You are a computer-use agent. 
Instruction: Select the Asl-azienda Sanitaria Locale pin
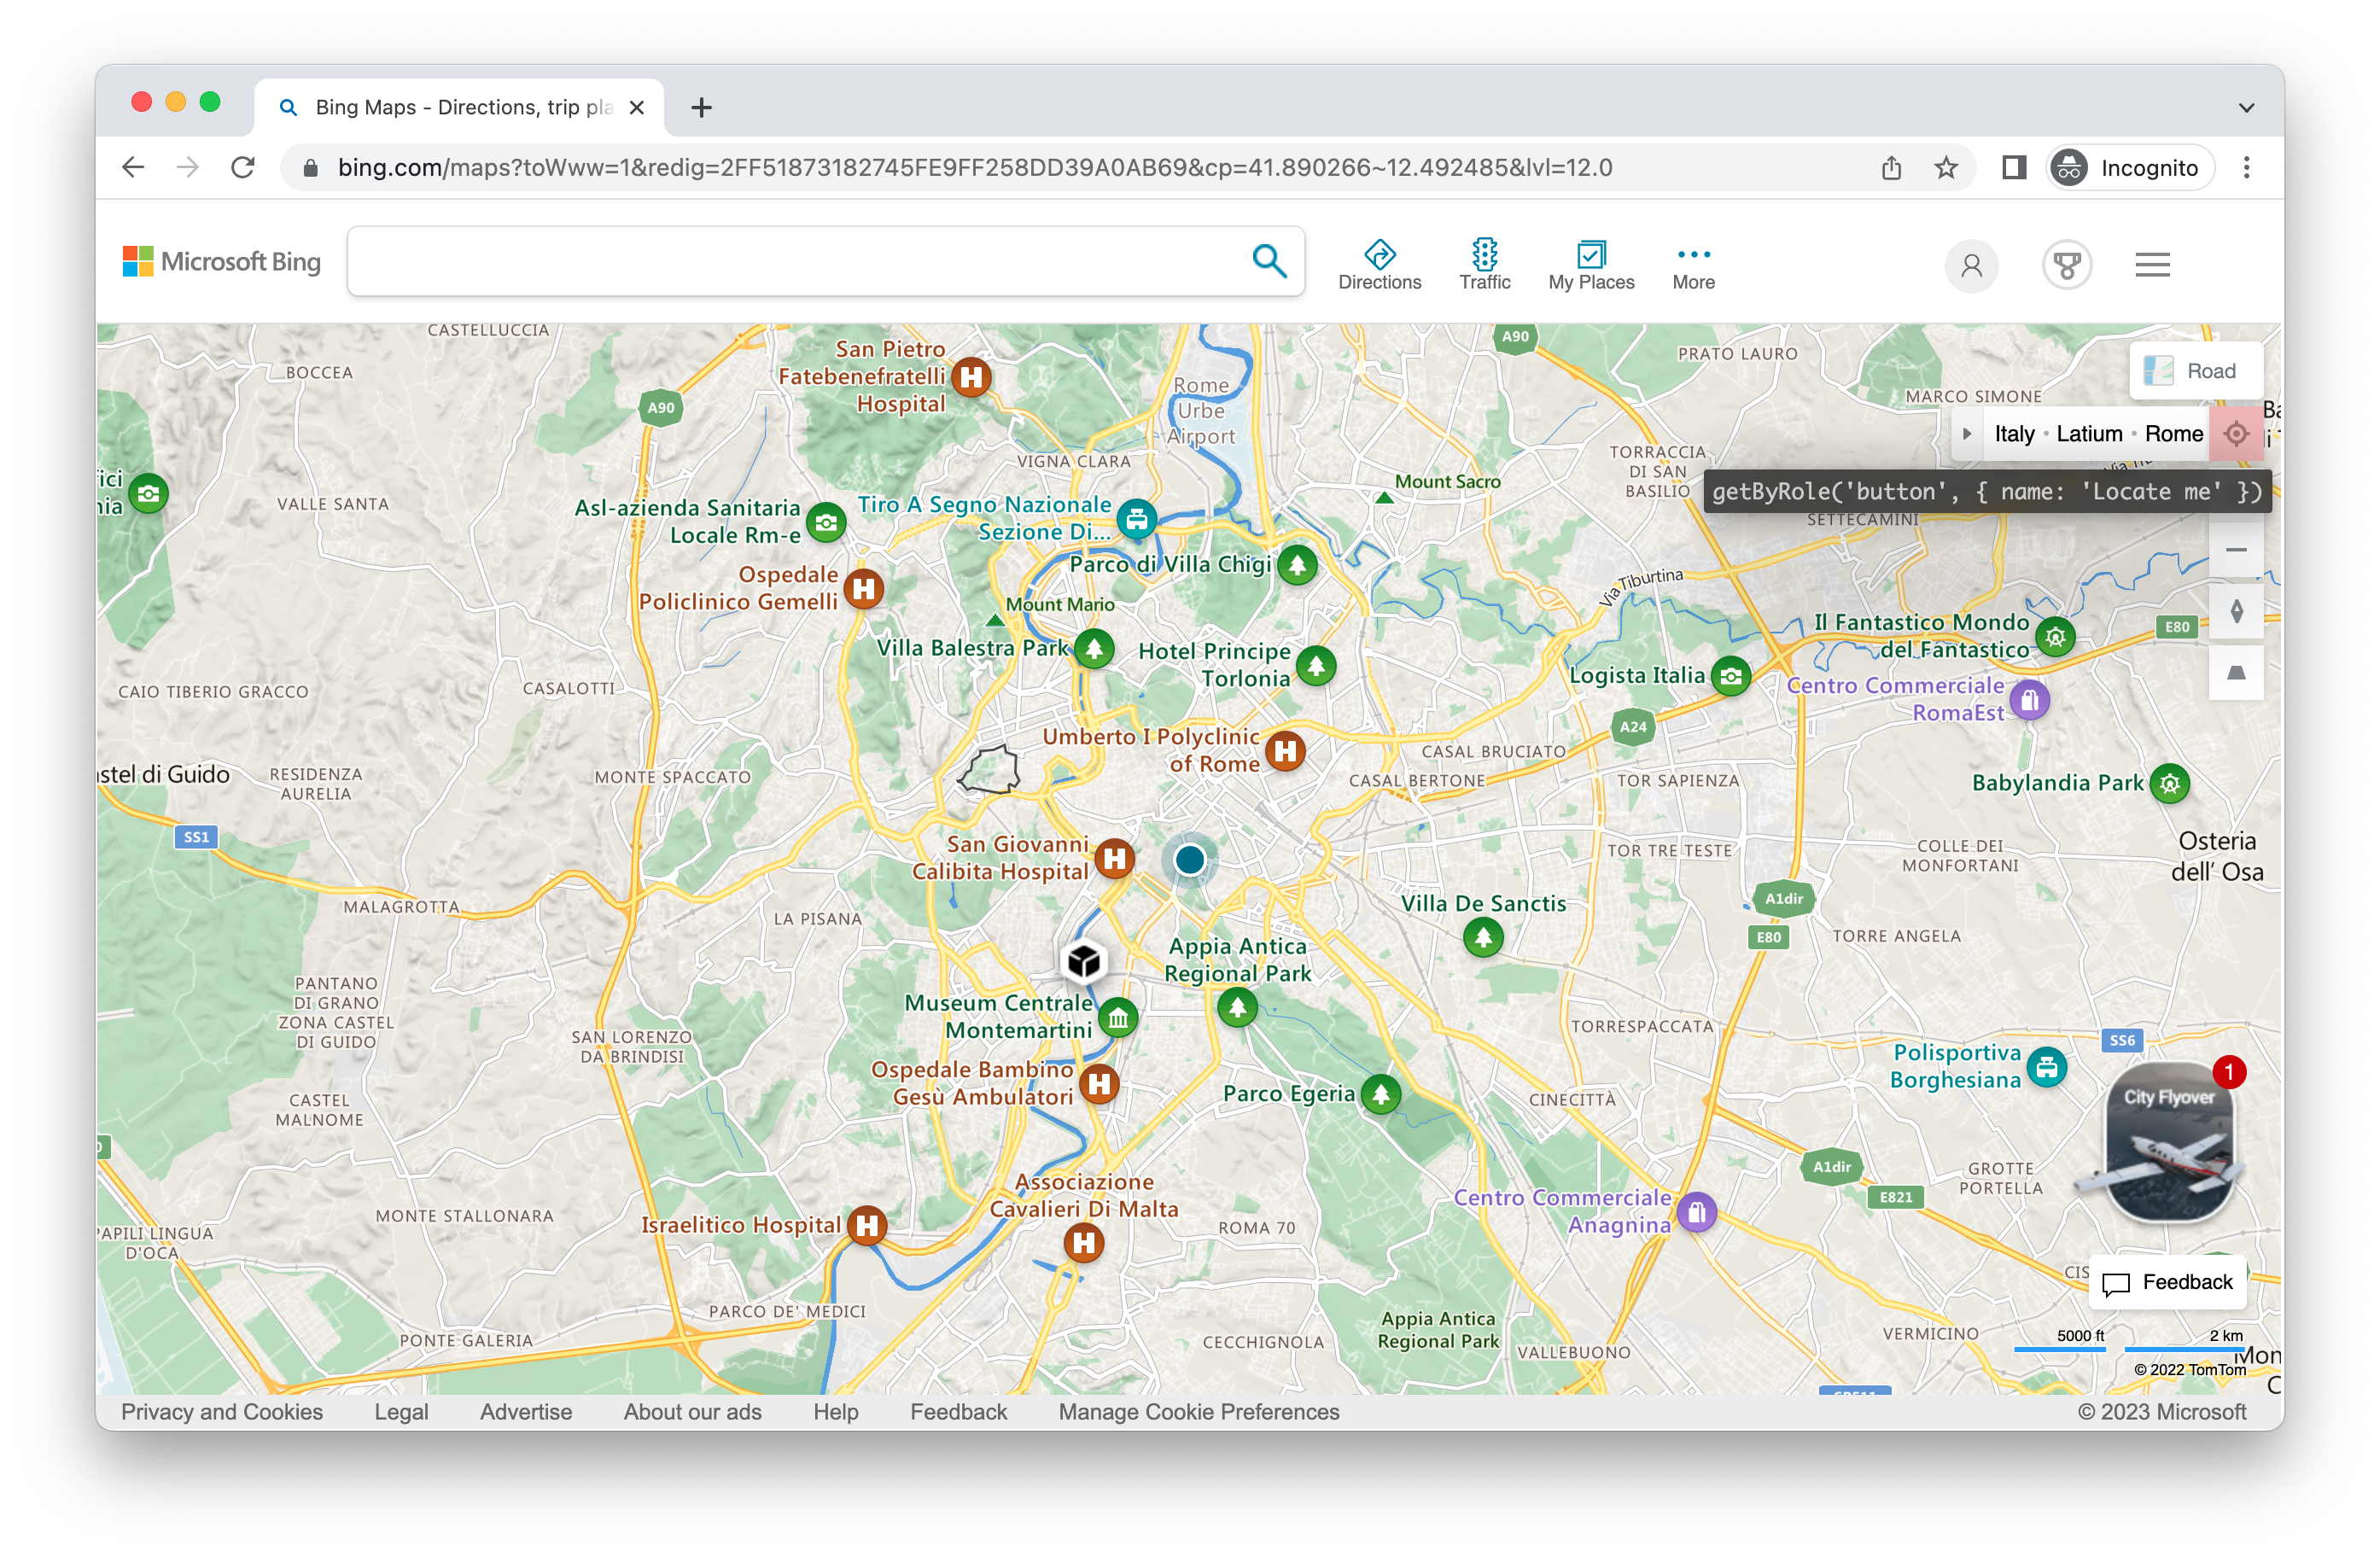(826, 522)
